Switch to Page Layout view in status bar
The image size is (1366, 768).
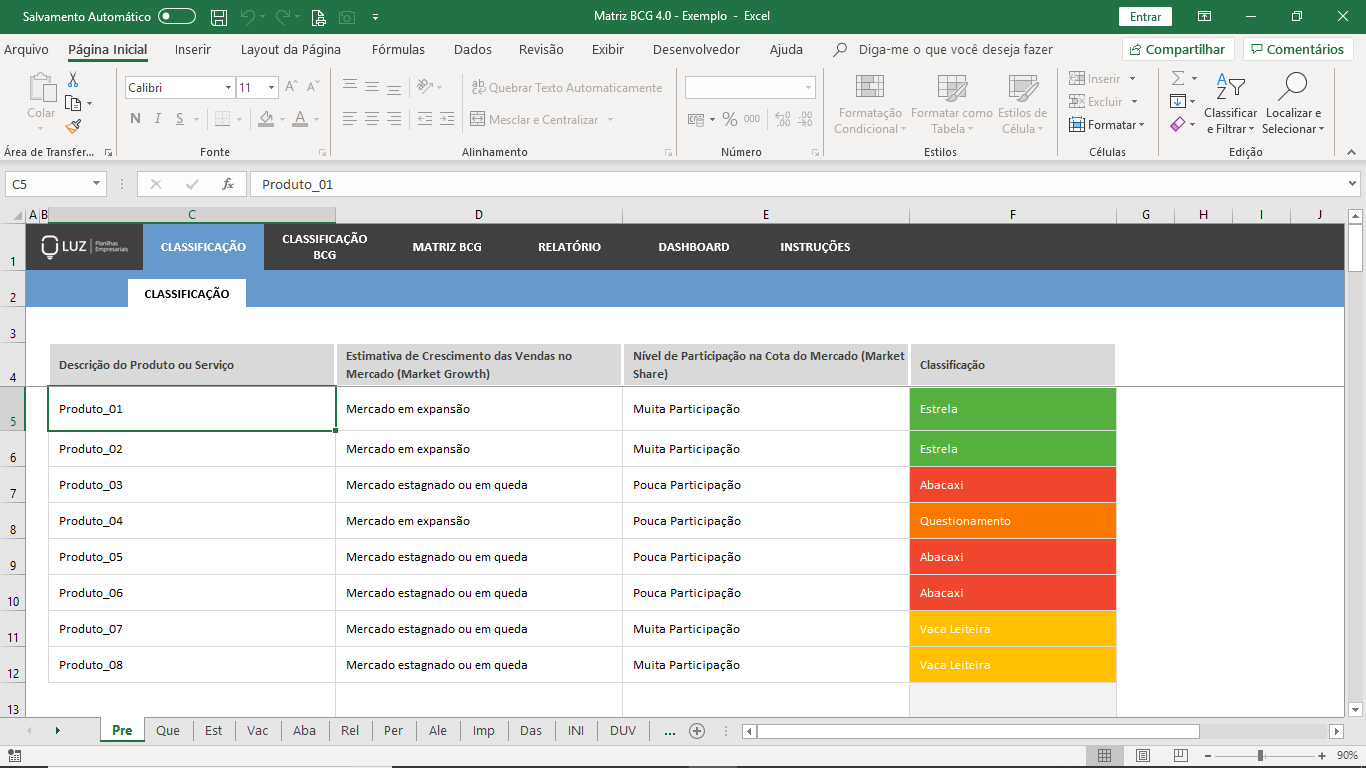[x=1143, y=755]
